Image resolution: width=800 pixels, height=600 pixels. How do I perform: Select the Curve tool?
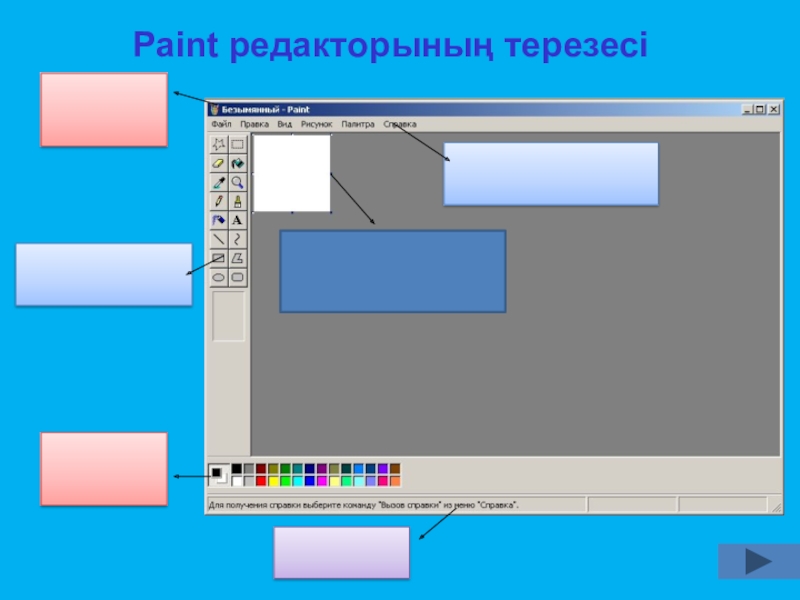coord(238,239)
